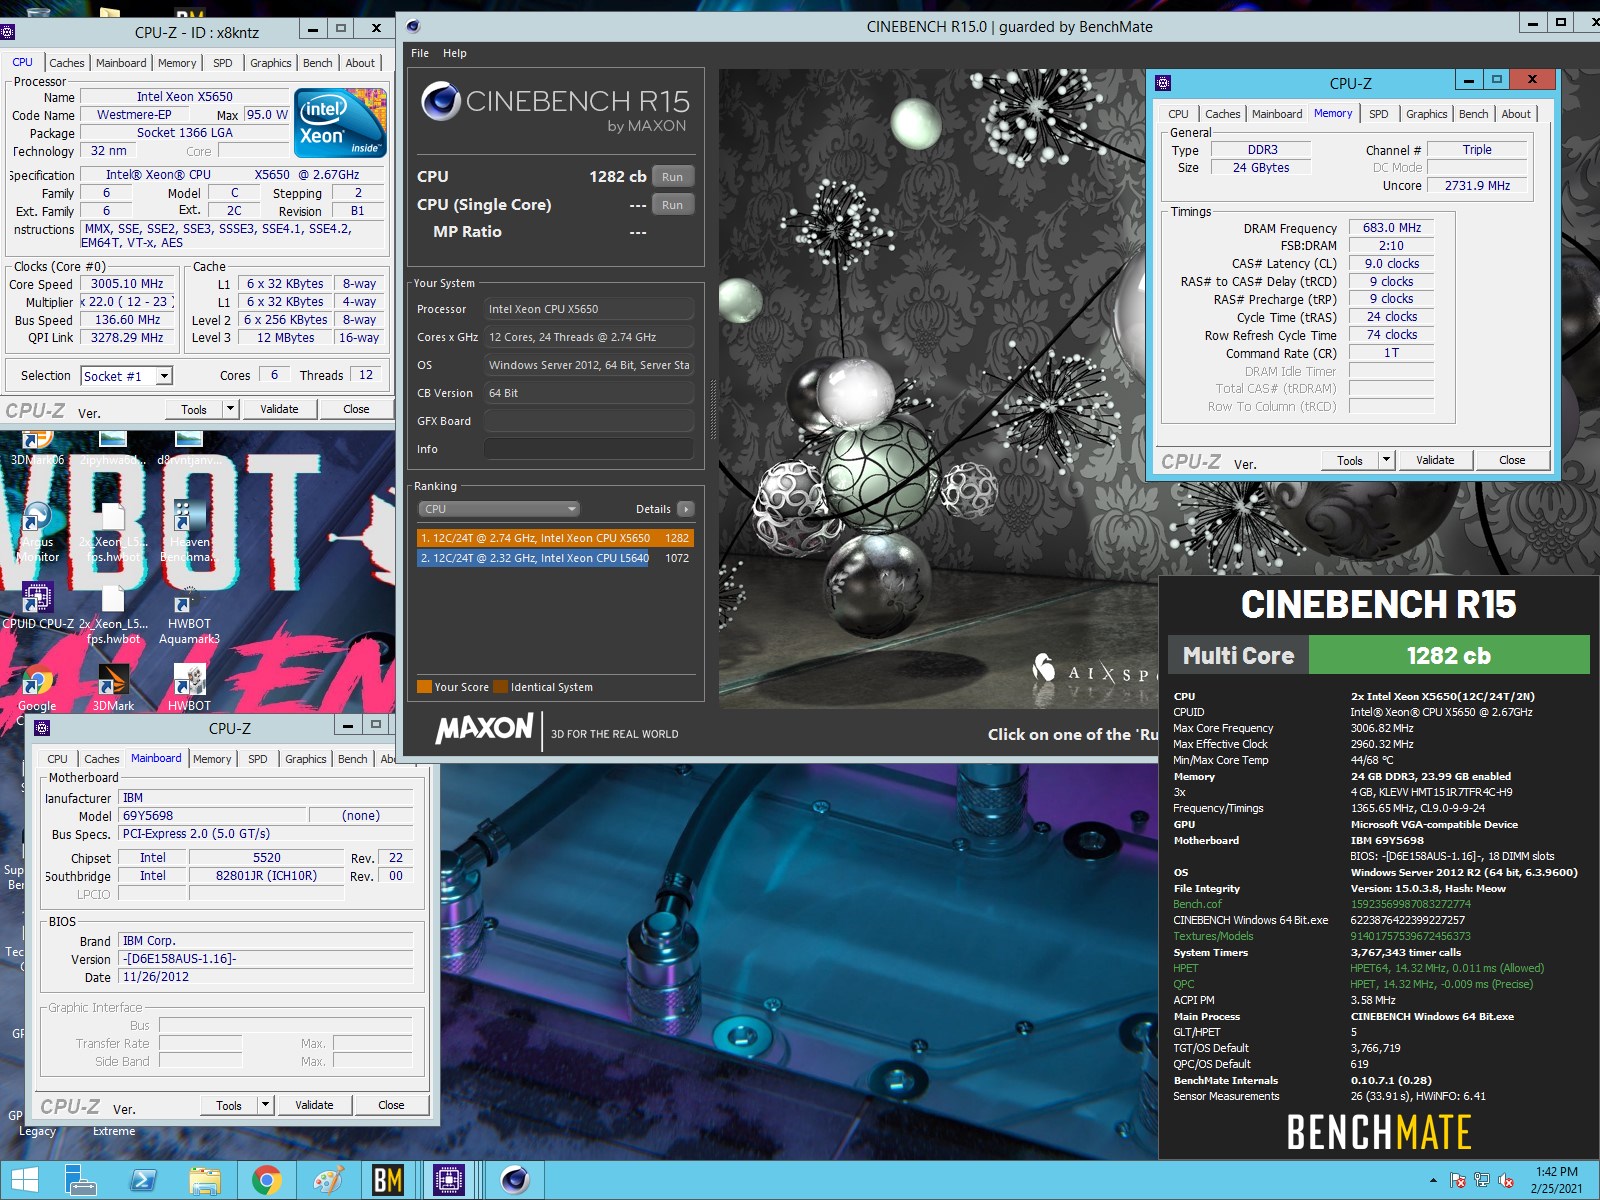Select ranking entry Xeon X5650 score 1282

click(x=555, y=538)
